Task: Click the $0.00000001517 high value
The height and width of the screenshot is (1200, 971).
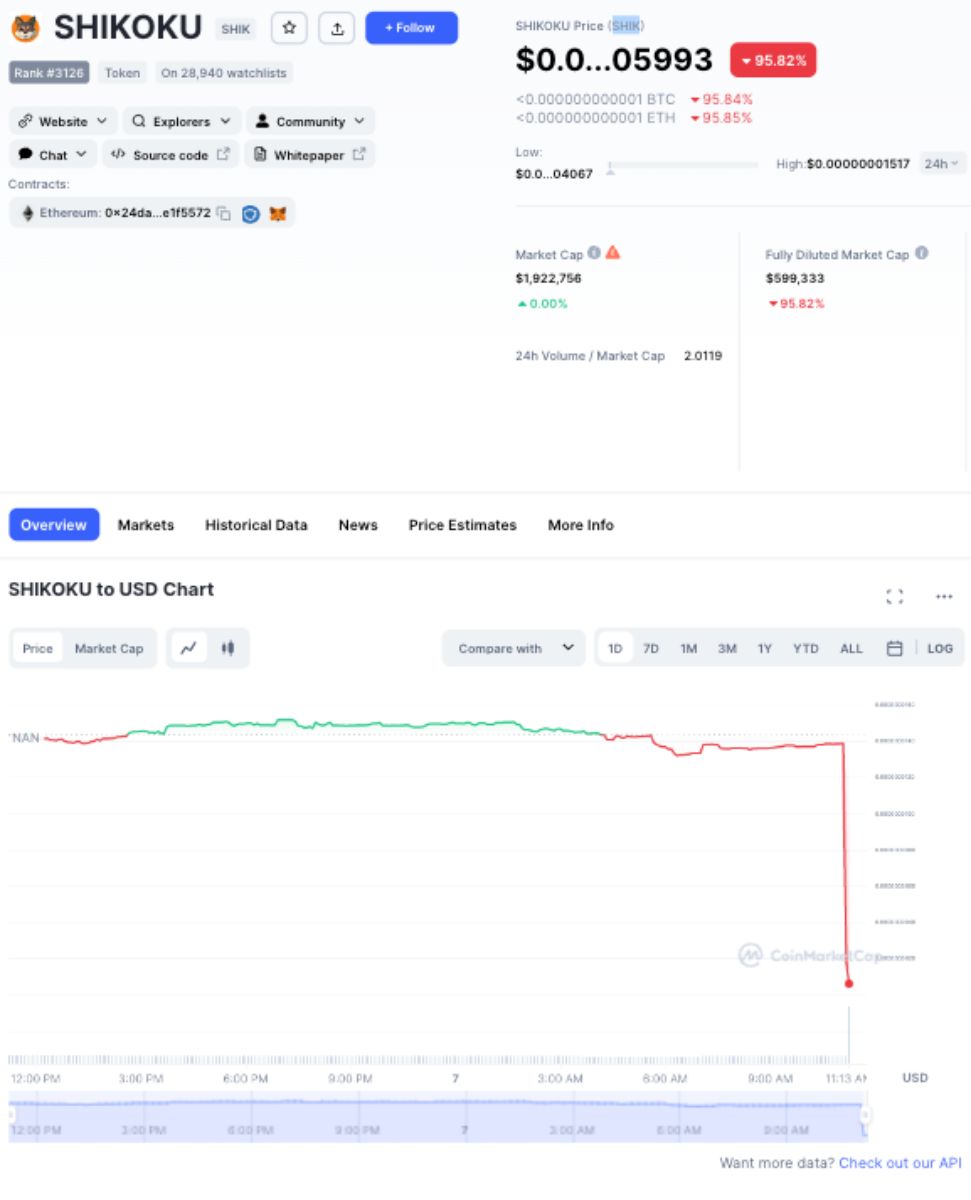Action: point(858,164)
